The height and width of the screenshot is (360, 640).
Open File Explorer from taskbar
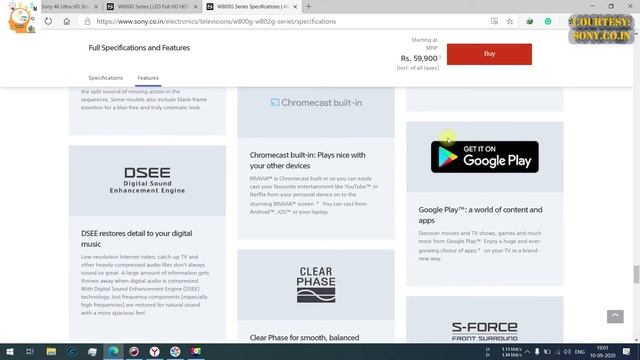click(x=51, y=351)
